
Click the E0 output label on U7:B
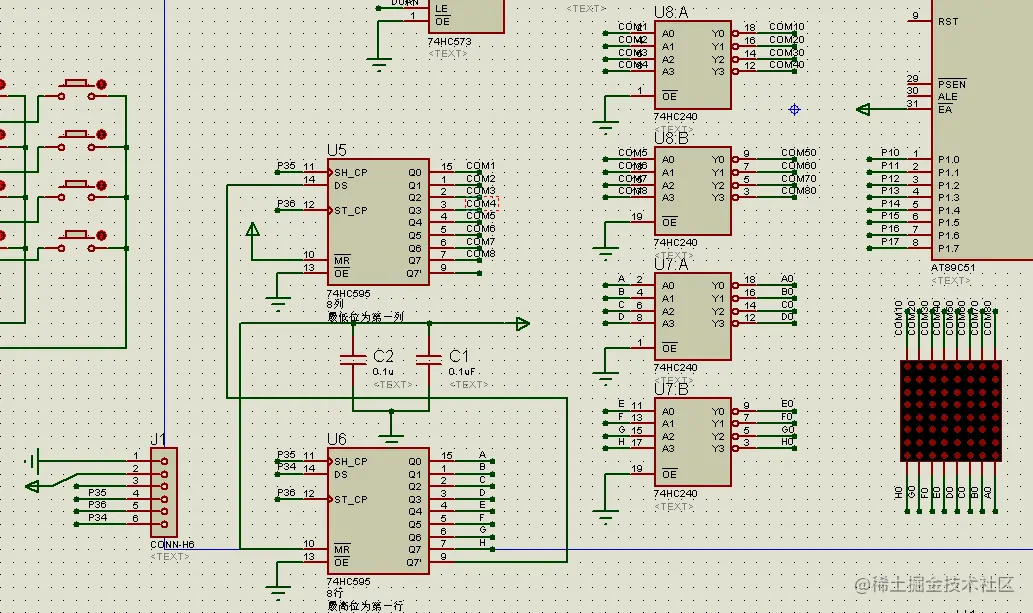[x=787, y=403]
